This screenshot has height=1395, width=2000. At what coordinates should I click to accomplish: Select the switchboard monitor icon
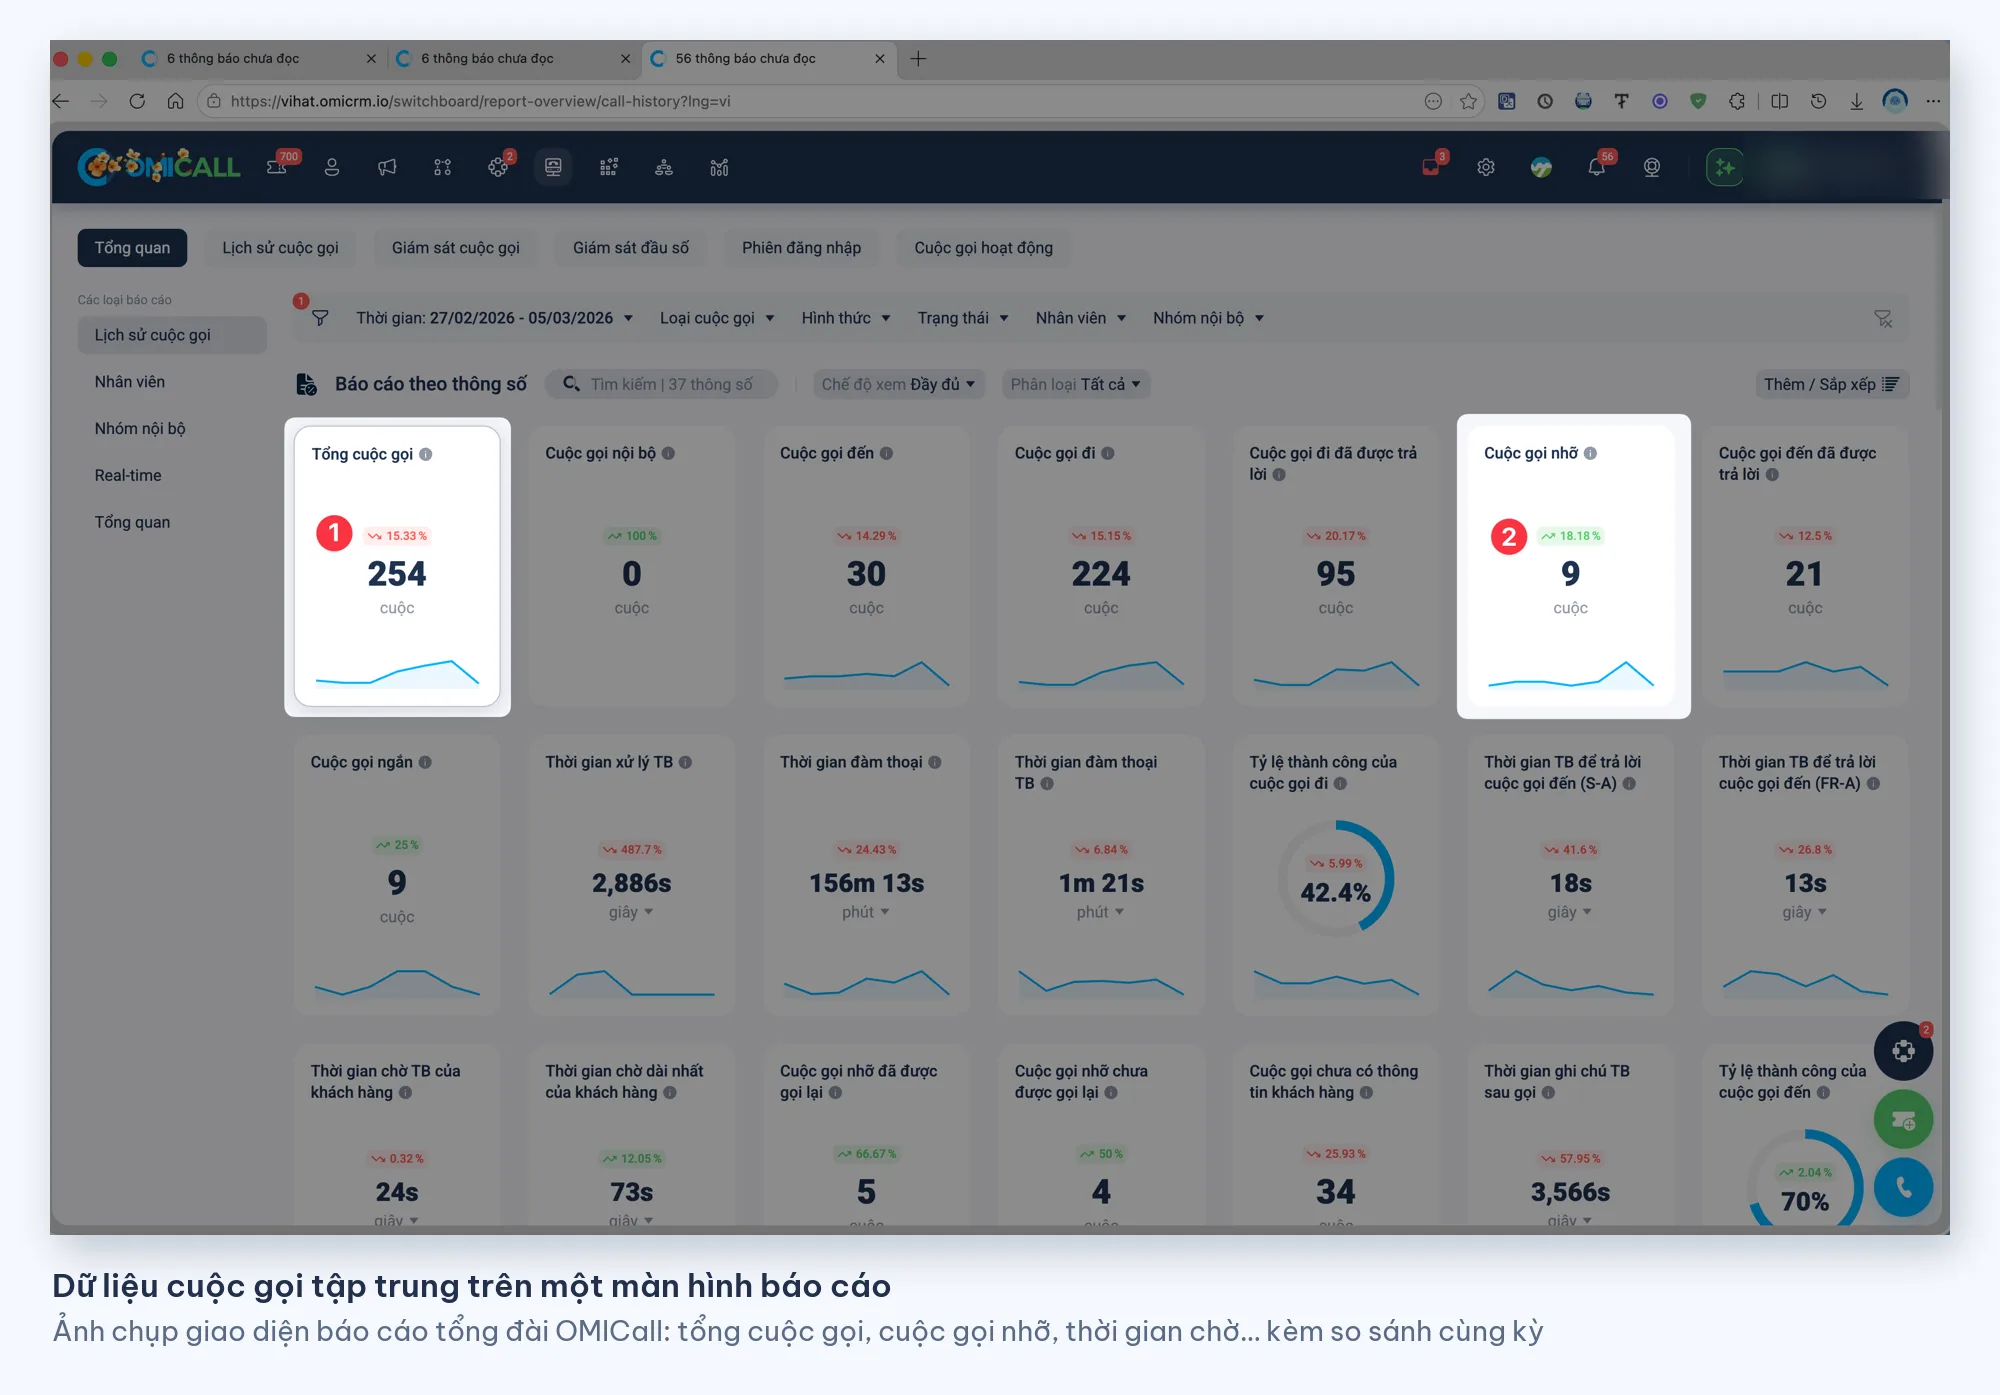[553, 167]
